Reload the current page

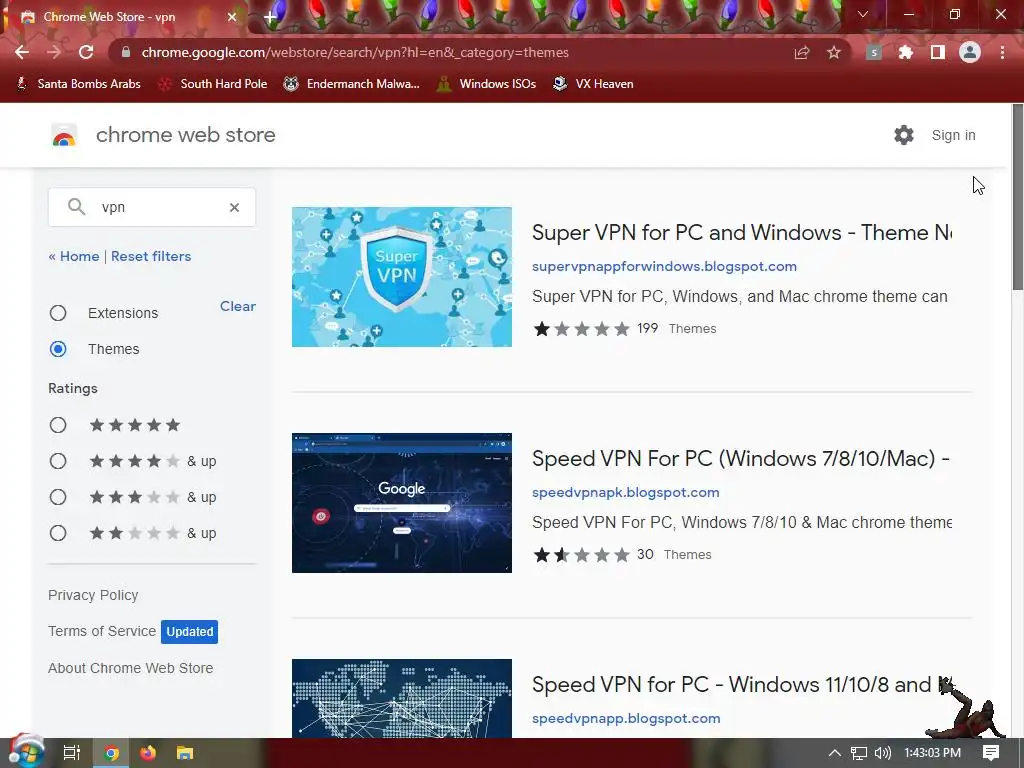[86, 52]
